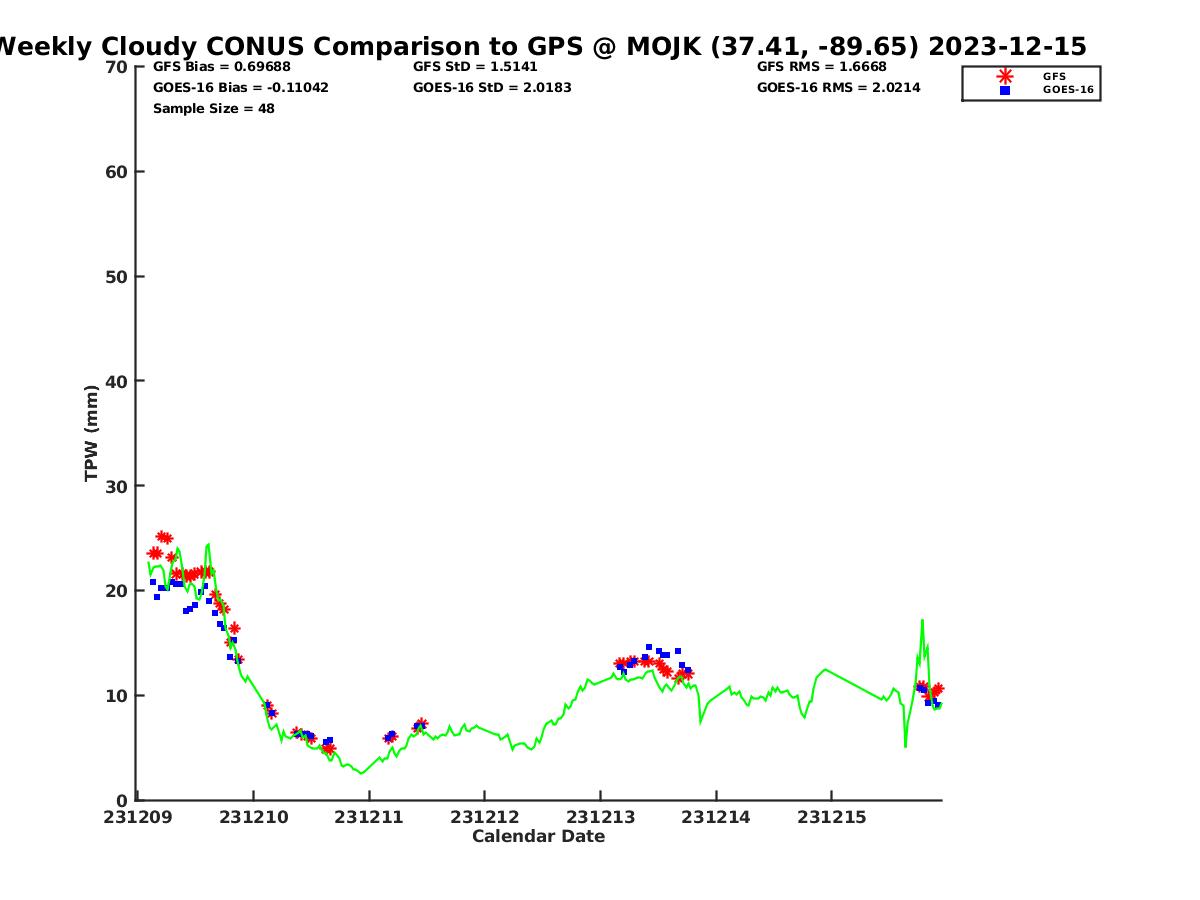Click the 231215 x-axis tick label

(x=831, y=817)
